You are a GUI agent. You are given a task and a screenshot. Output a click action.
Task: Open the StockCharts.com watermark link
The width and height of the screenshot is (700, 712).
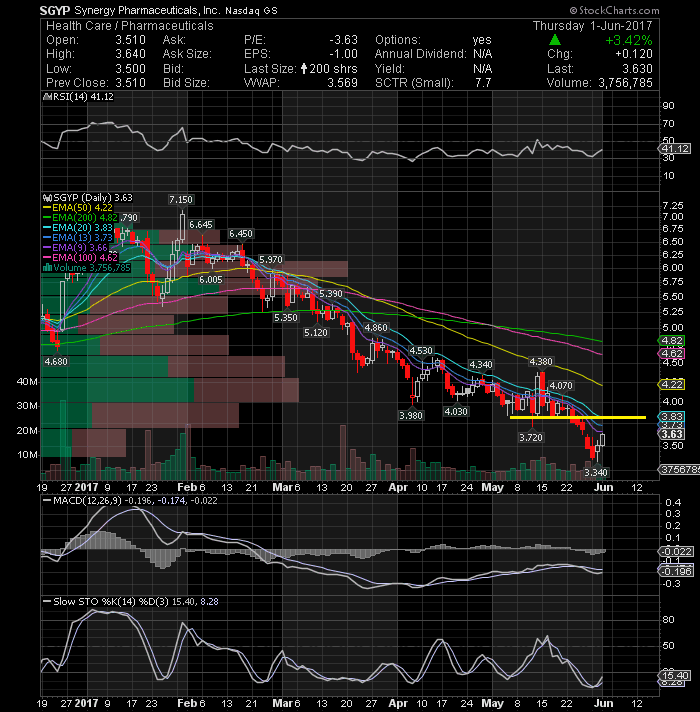click(x=614, y=10)
